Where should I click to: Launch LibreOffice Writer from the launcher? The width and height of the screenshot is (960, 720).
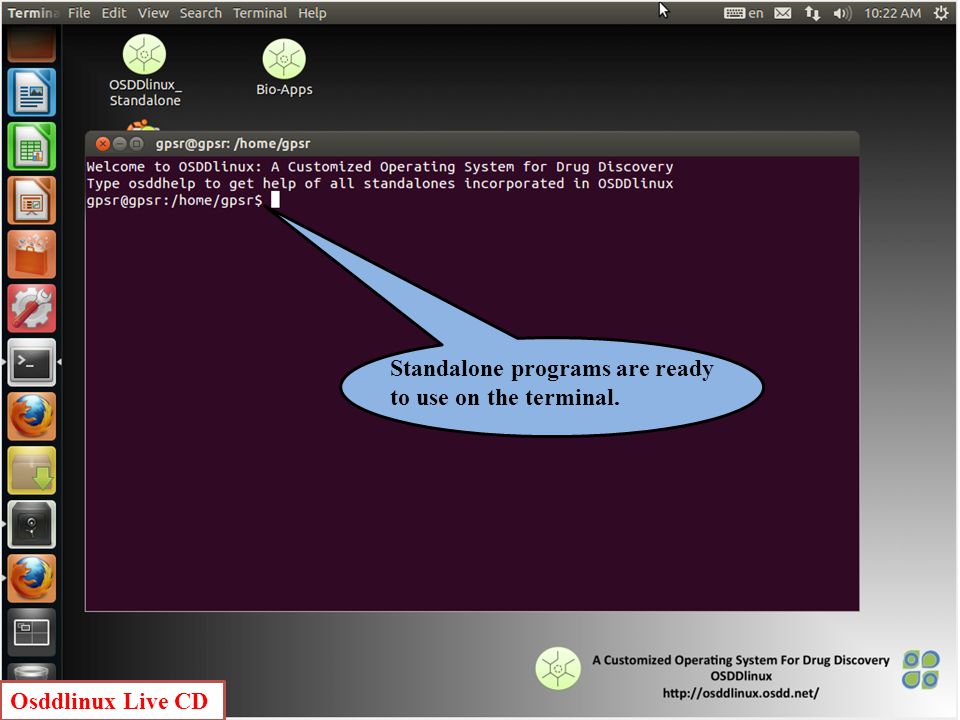[32, 92]
